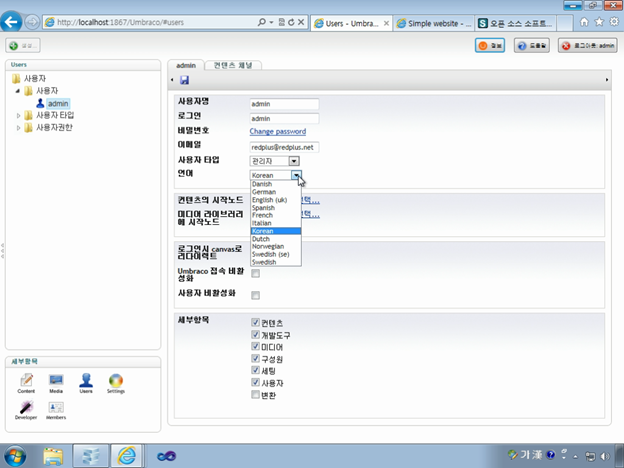
Task: Click the toolbar scroll right arrow
Action: (607, 80)
